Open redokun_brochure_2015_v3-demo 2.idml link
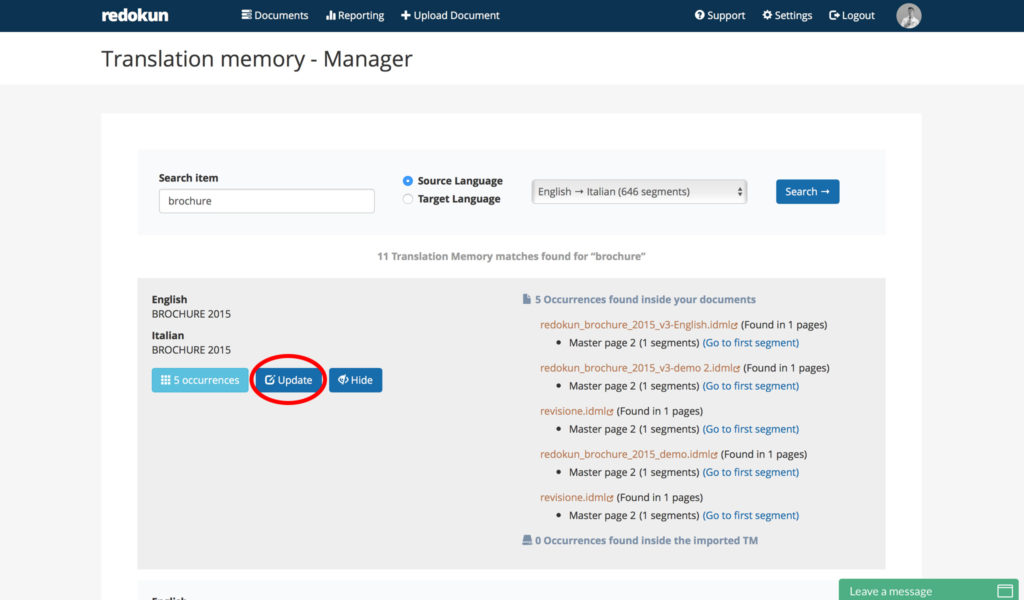Screen dimensions: 1024x600 640,368
